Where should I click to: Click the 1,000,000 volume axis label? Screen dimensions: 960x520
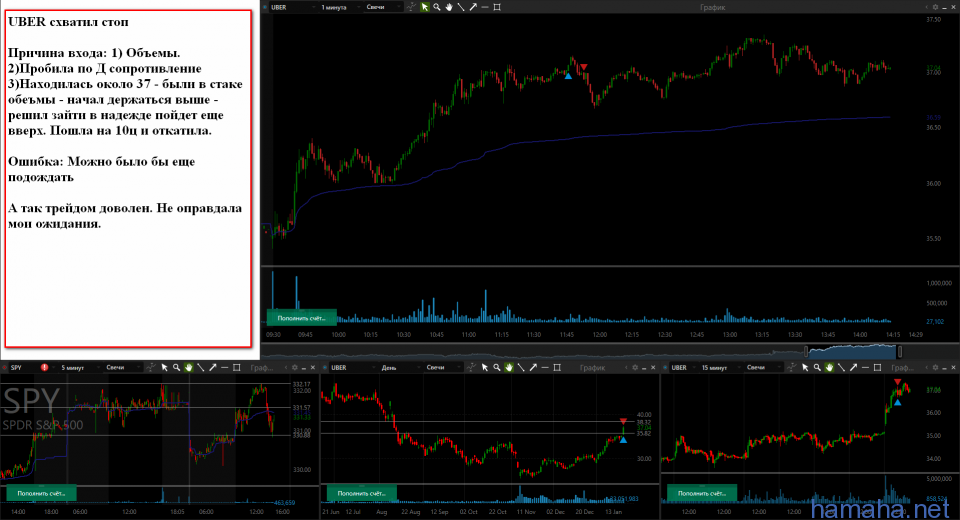pos(939,283)
